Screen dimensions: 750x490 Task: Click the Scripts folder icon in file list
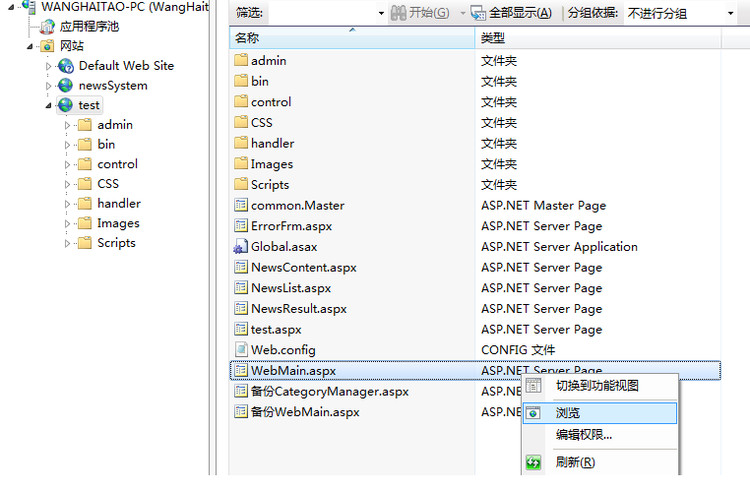point(240,185)
